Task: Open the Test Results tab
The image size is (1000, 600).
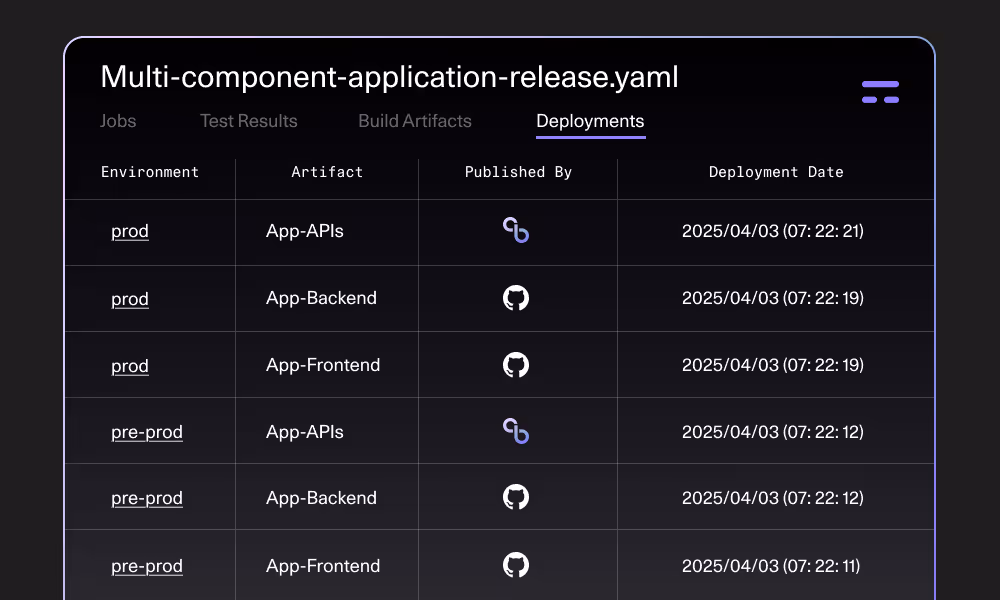Action: [x=248, y=121]
